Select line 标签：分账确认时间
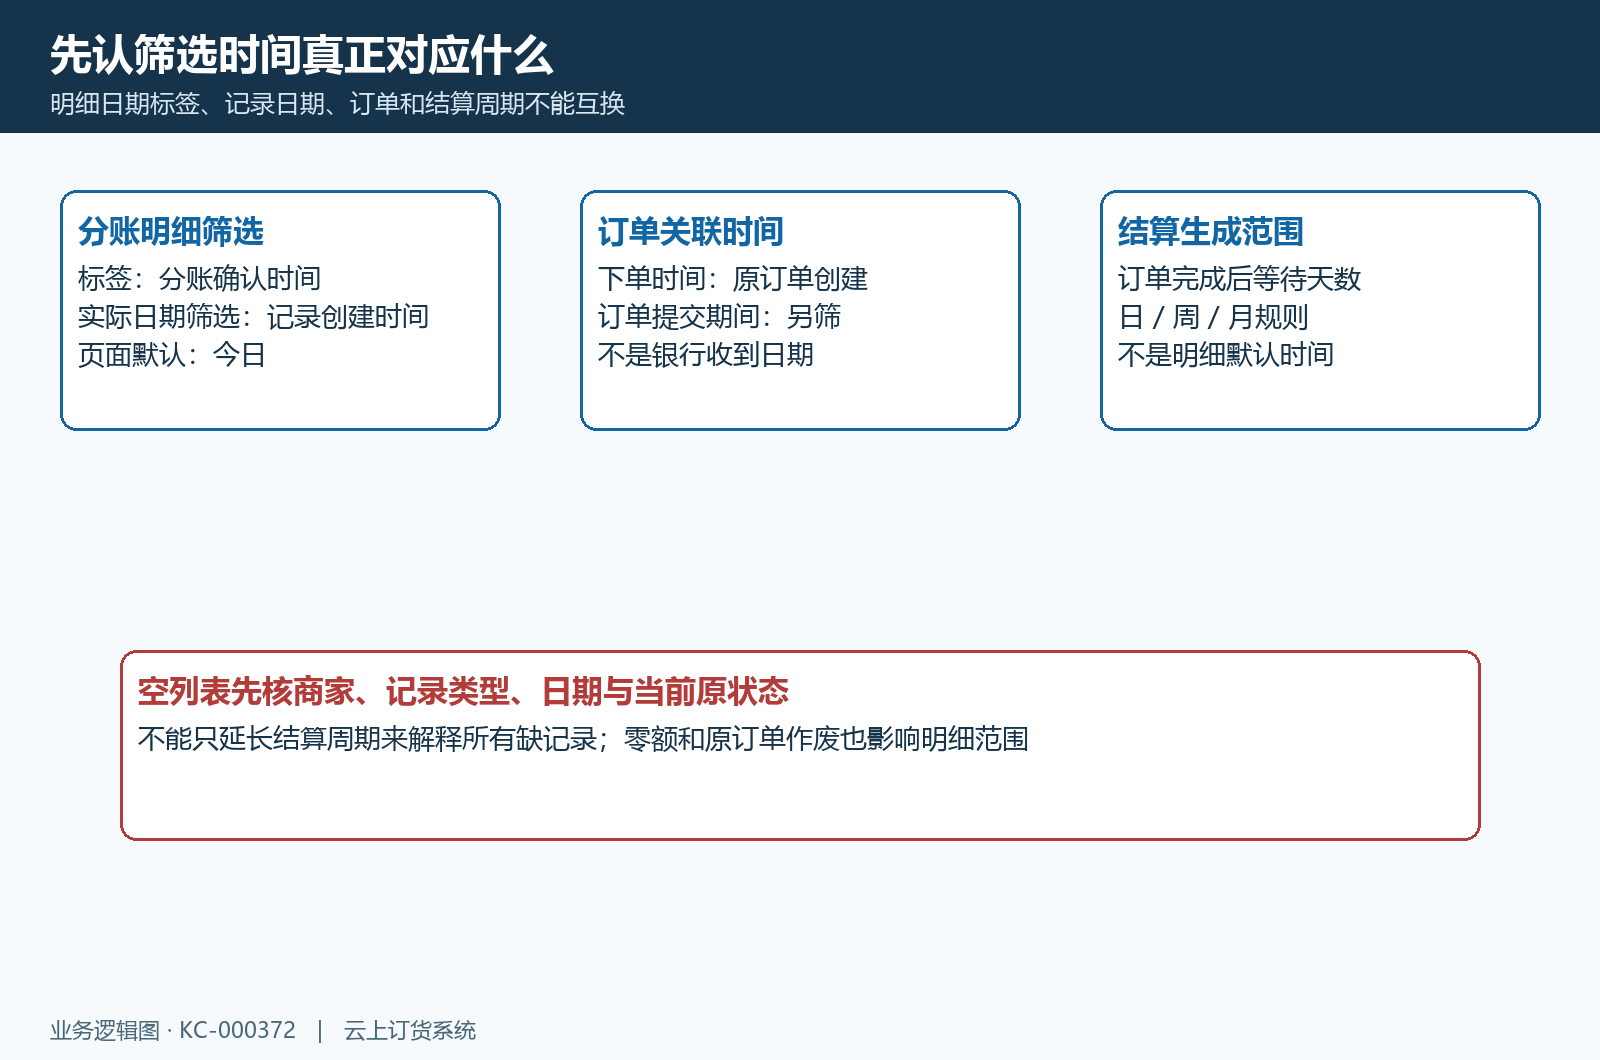Viewport: 1600px width, 1060px height. 199,279
